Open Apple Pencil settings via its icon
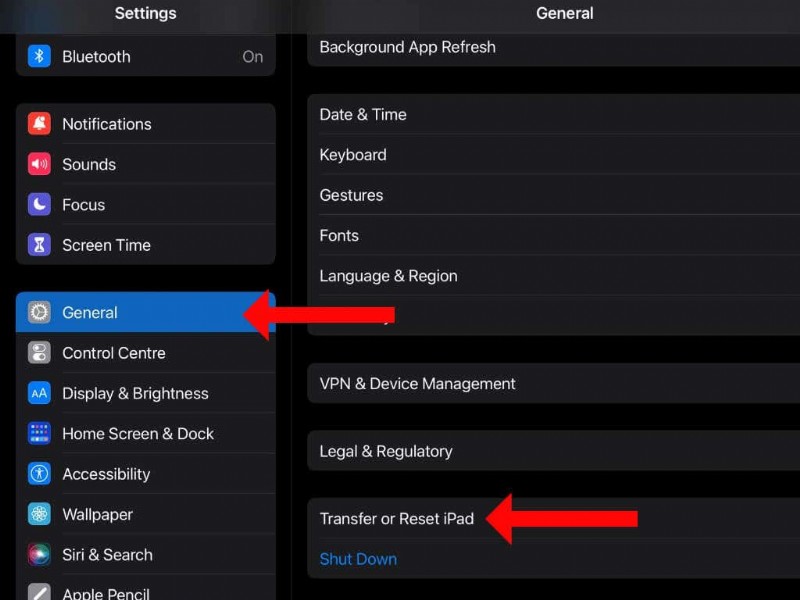The image size is (800, 600). [38, 592]
